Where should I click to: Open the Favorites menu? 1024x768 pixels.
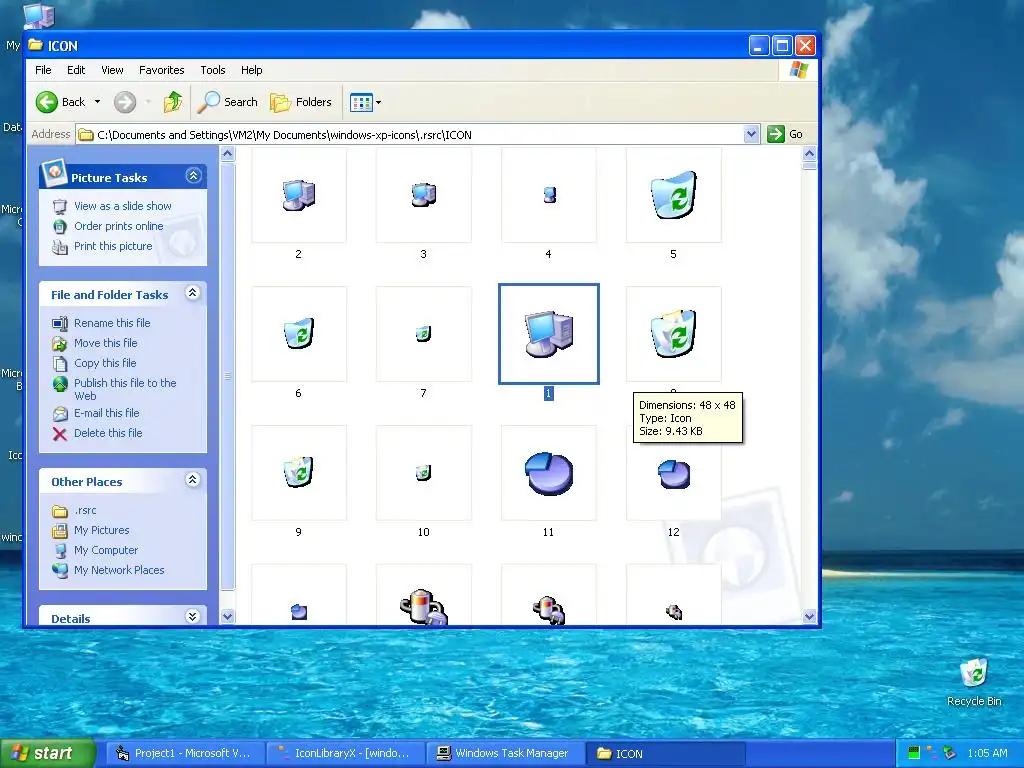pos(161,70)
